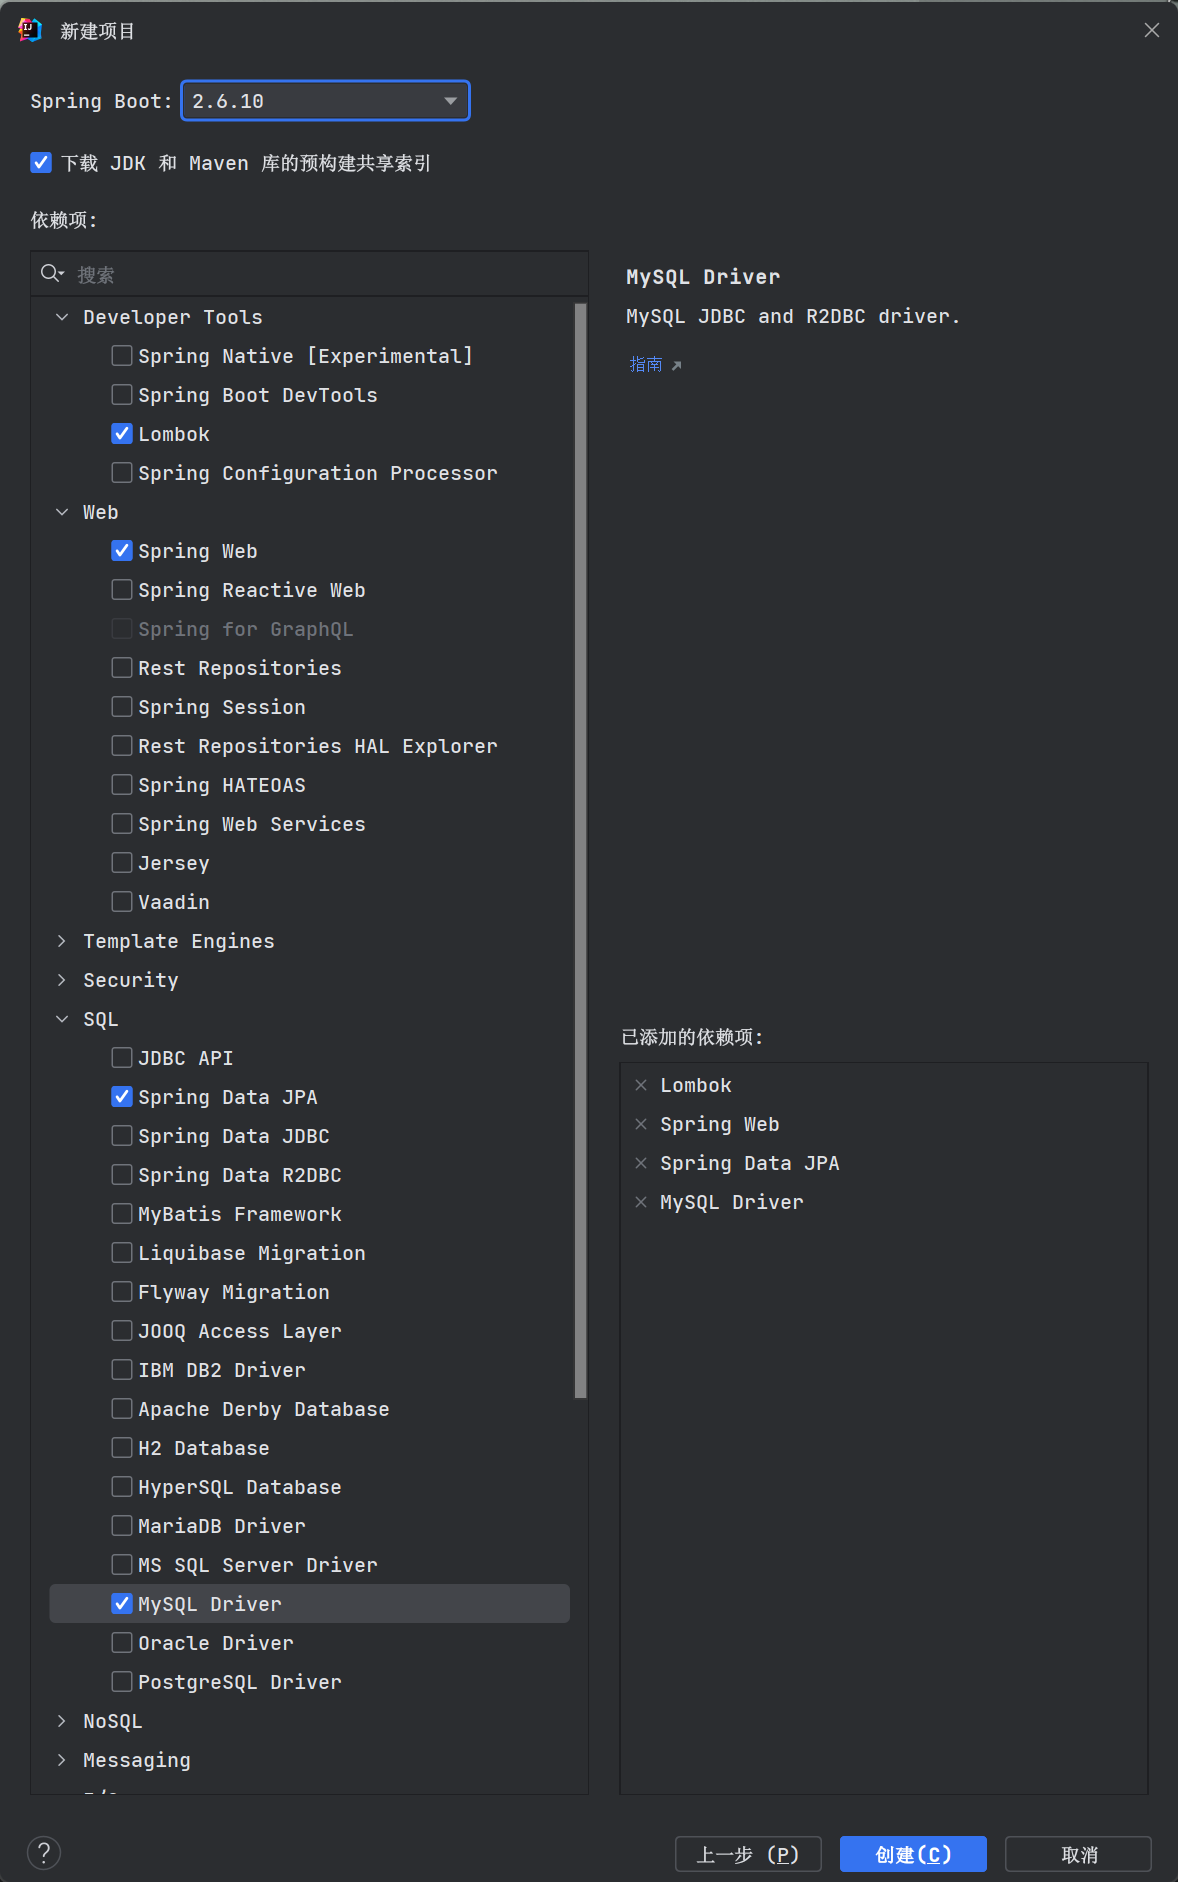
Task: Open the help question mark icon
Action: click(x=44, y=1853)
